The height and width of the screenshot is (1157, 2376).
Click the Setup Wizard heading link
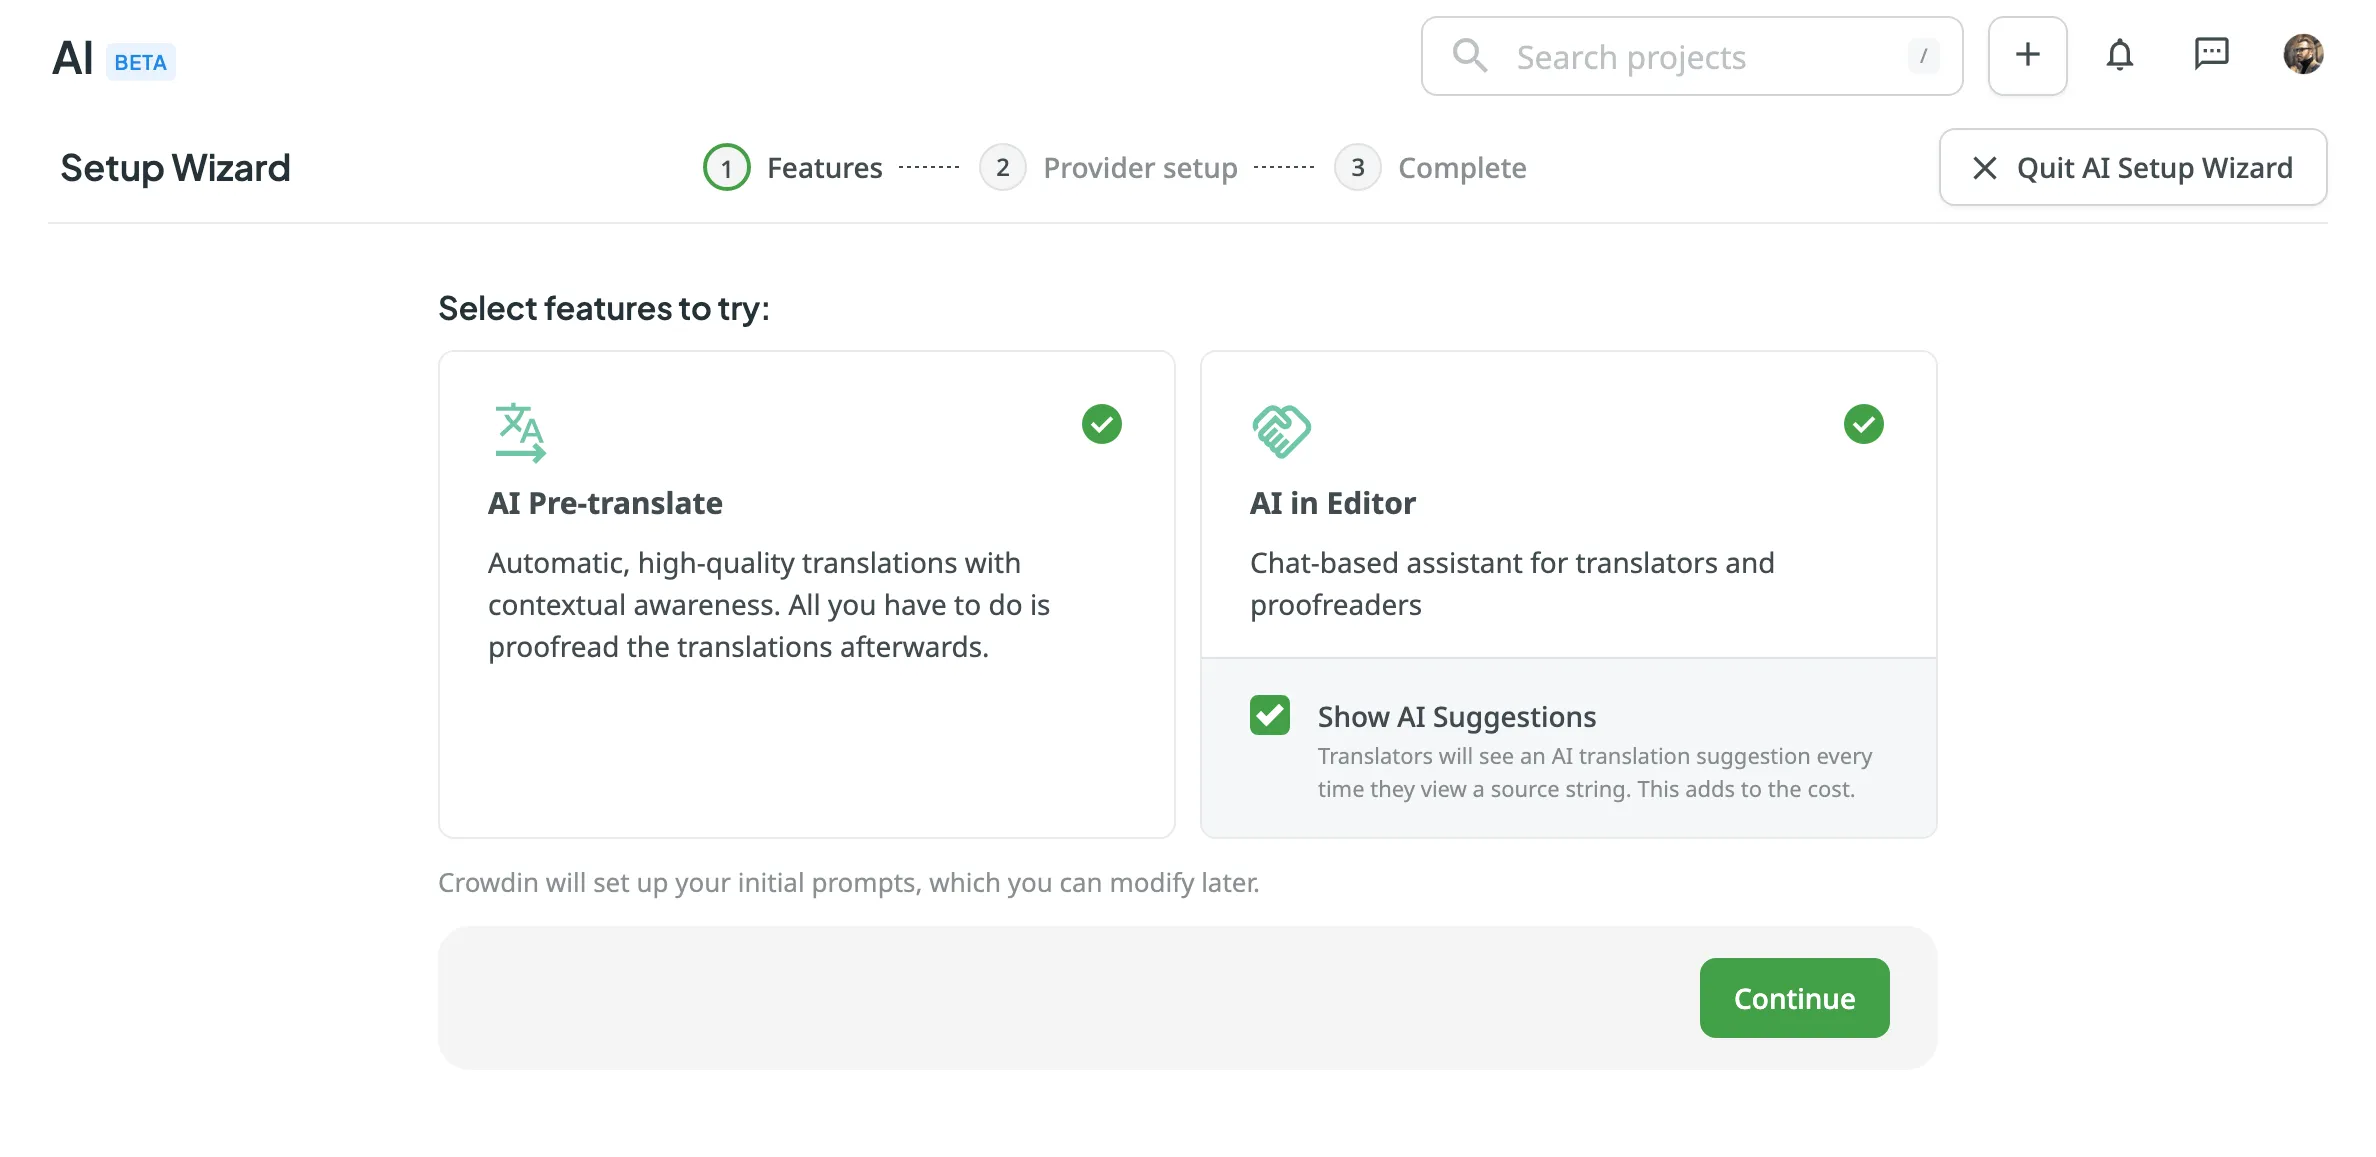[x=174, y=167]
